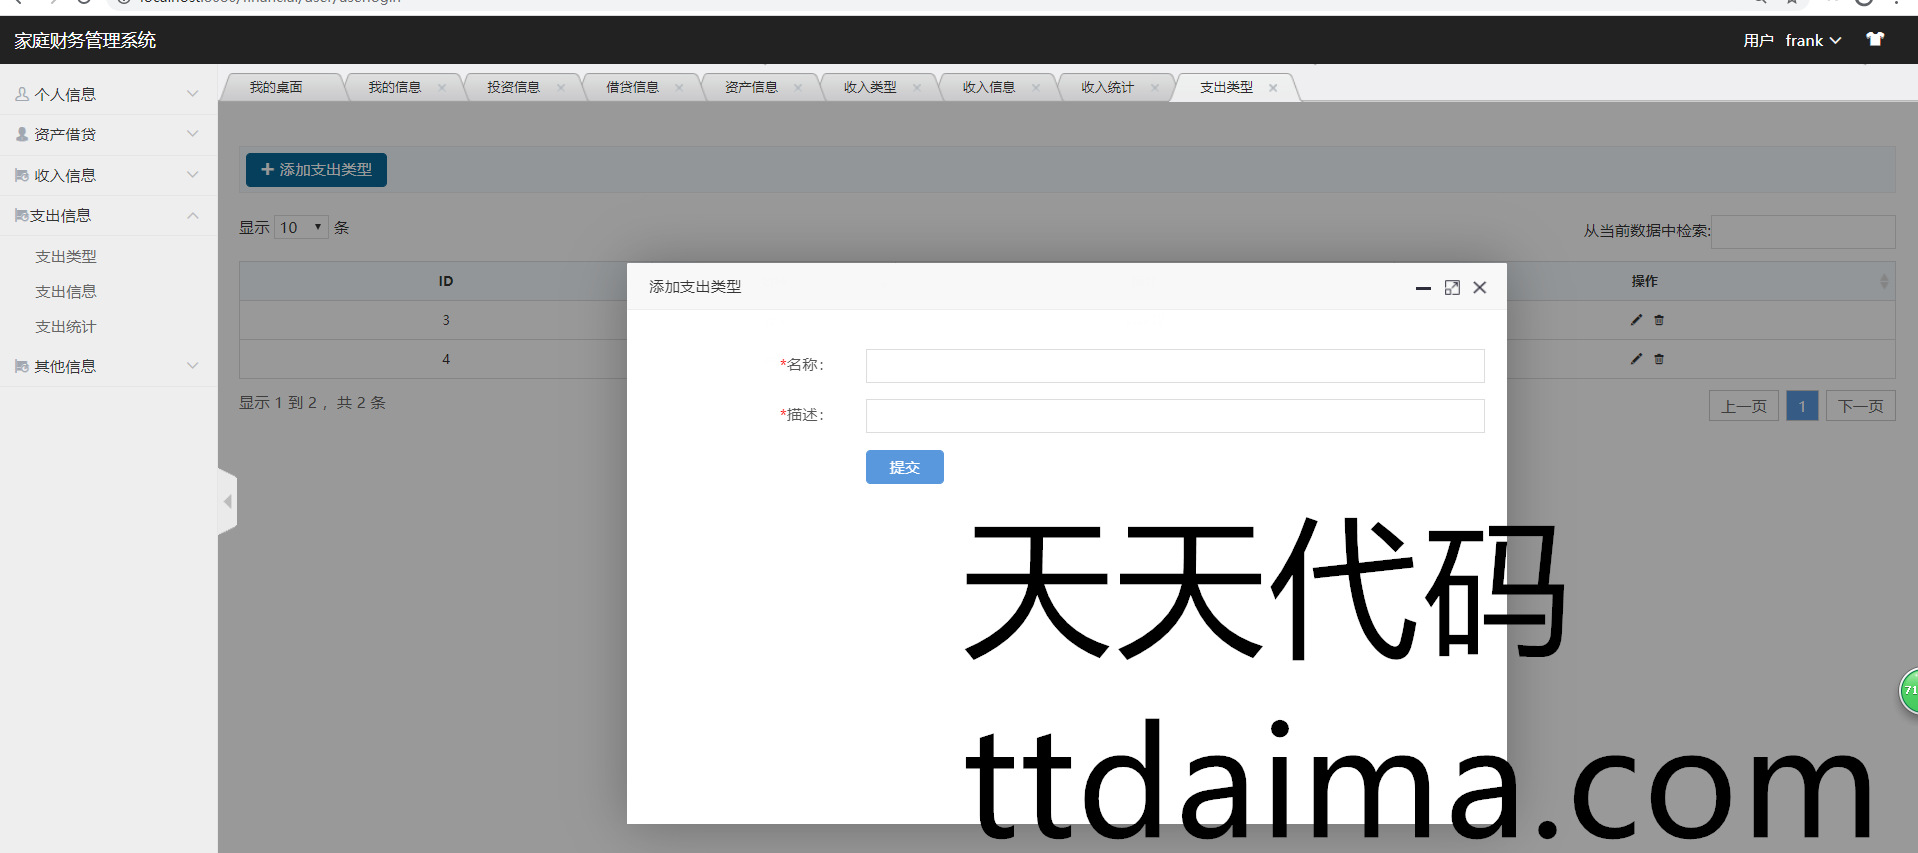This screenshot has height=853, width=1918.
Task: Click the delete trash icon for row 3
Action: (1659, 320)
